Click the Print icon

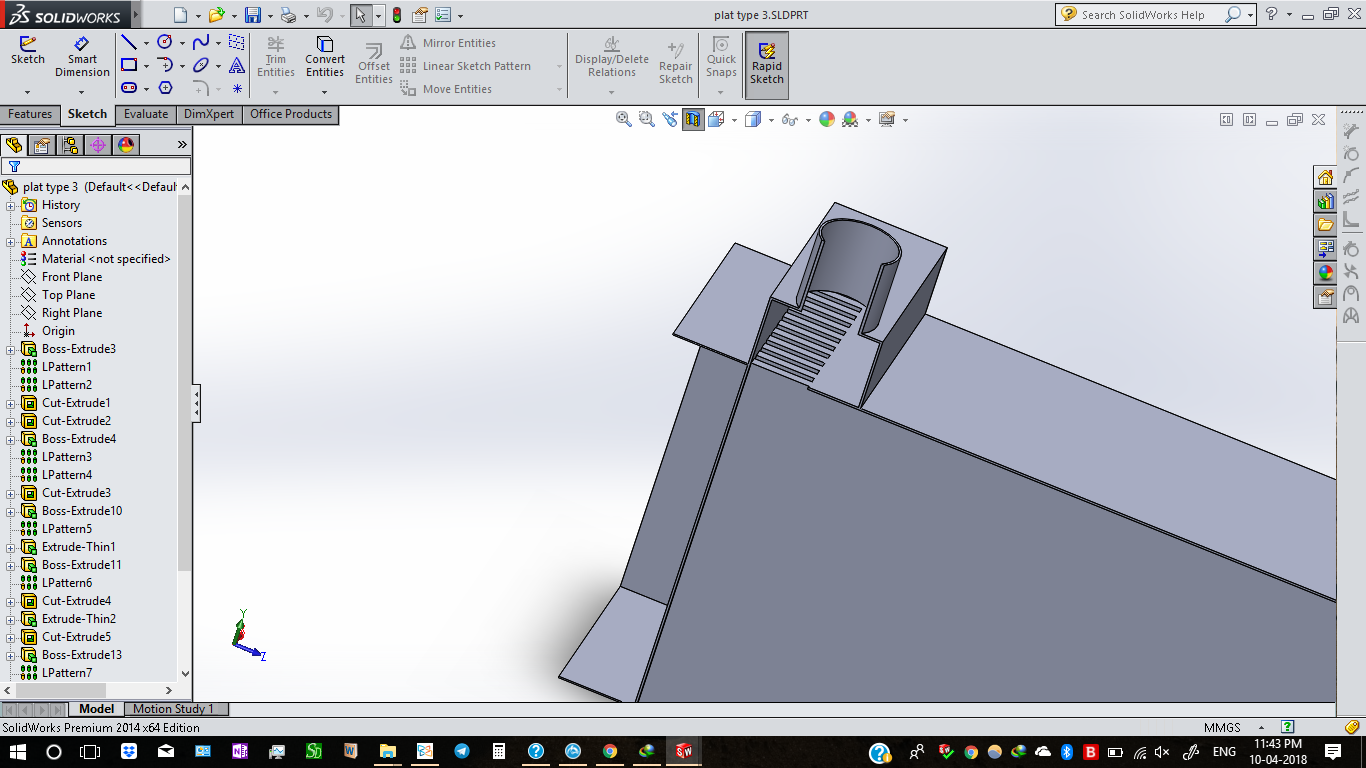288,15
